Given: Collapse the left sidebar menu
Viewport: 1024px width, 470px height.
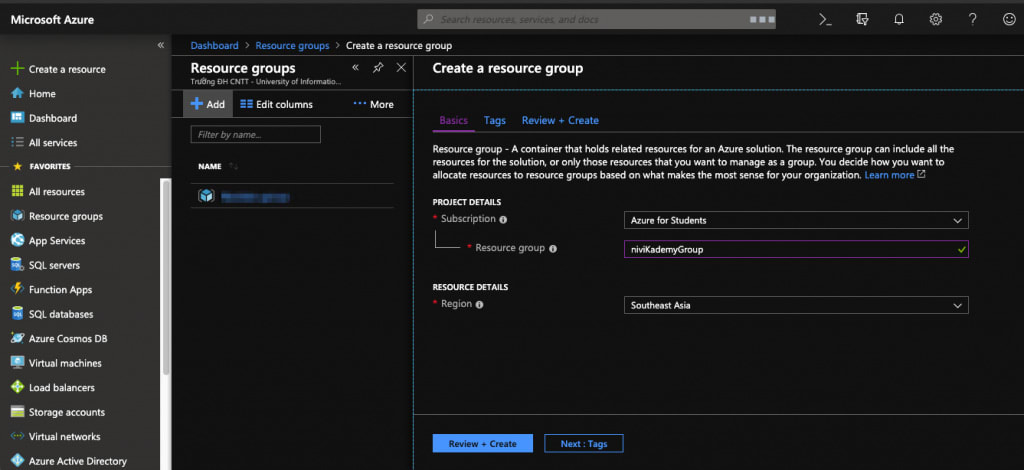Looking at the screenshot, I should [x=161, y=45].
